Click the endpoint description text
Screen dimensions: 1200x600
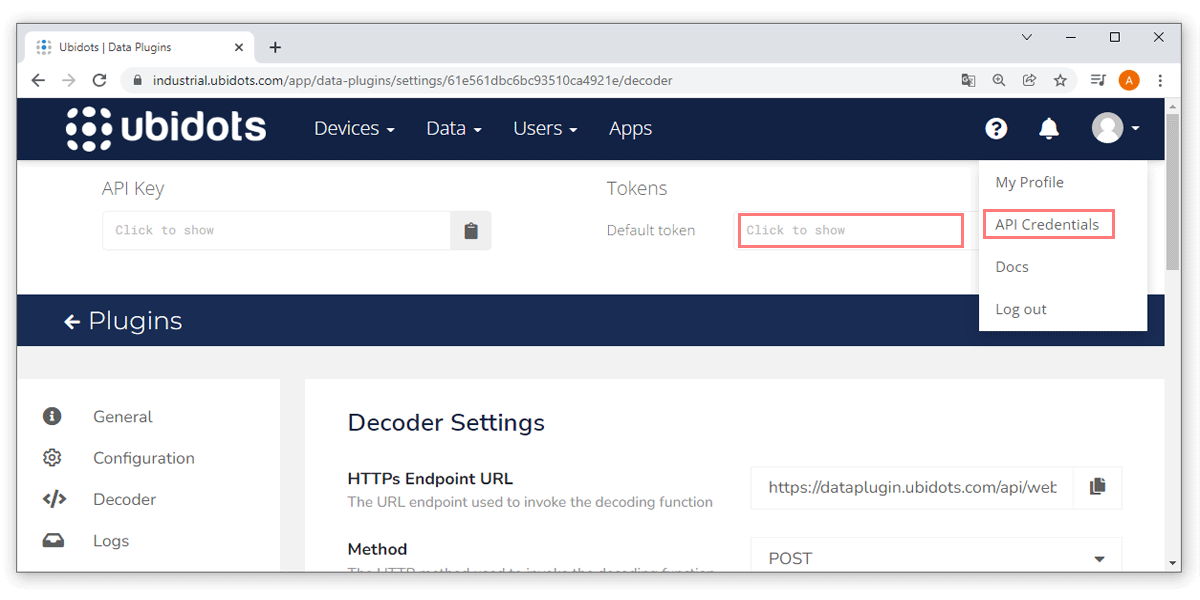(530, 502)
